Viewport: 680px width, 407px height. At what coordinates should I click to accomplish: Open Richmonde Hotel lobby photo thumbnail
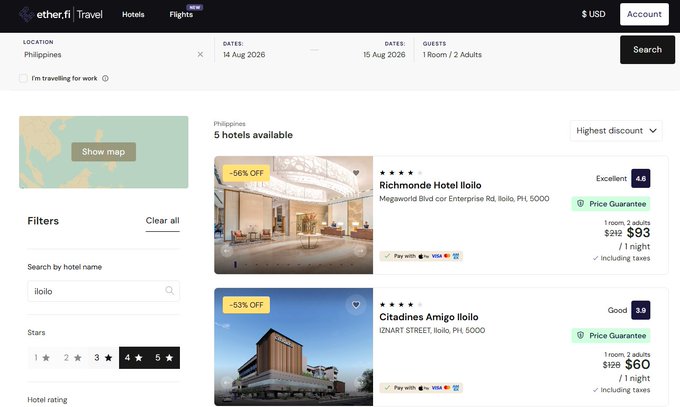294,215
